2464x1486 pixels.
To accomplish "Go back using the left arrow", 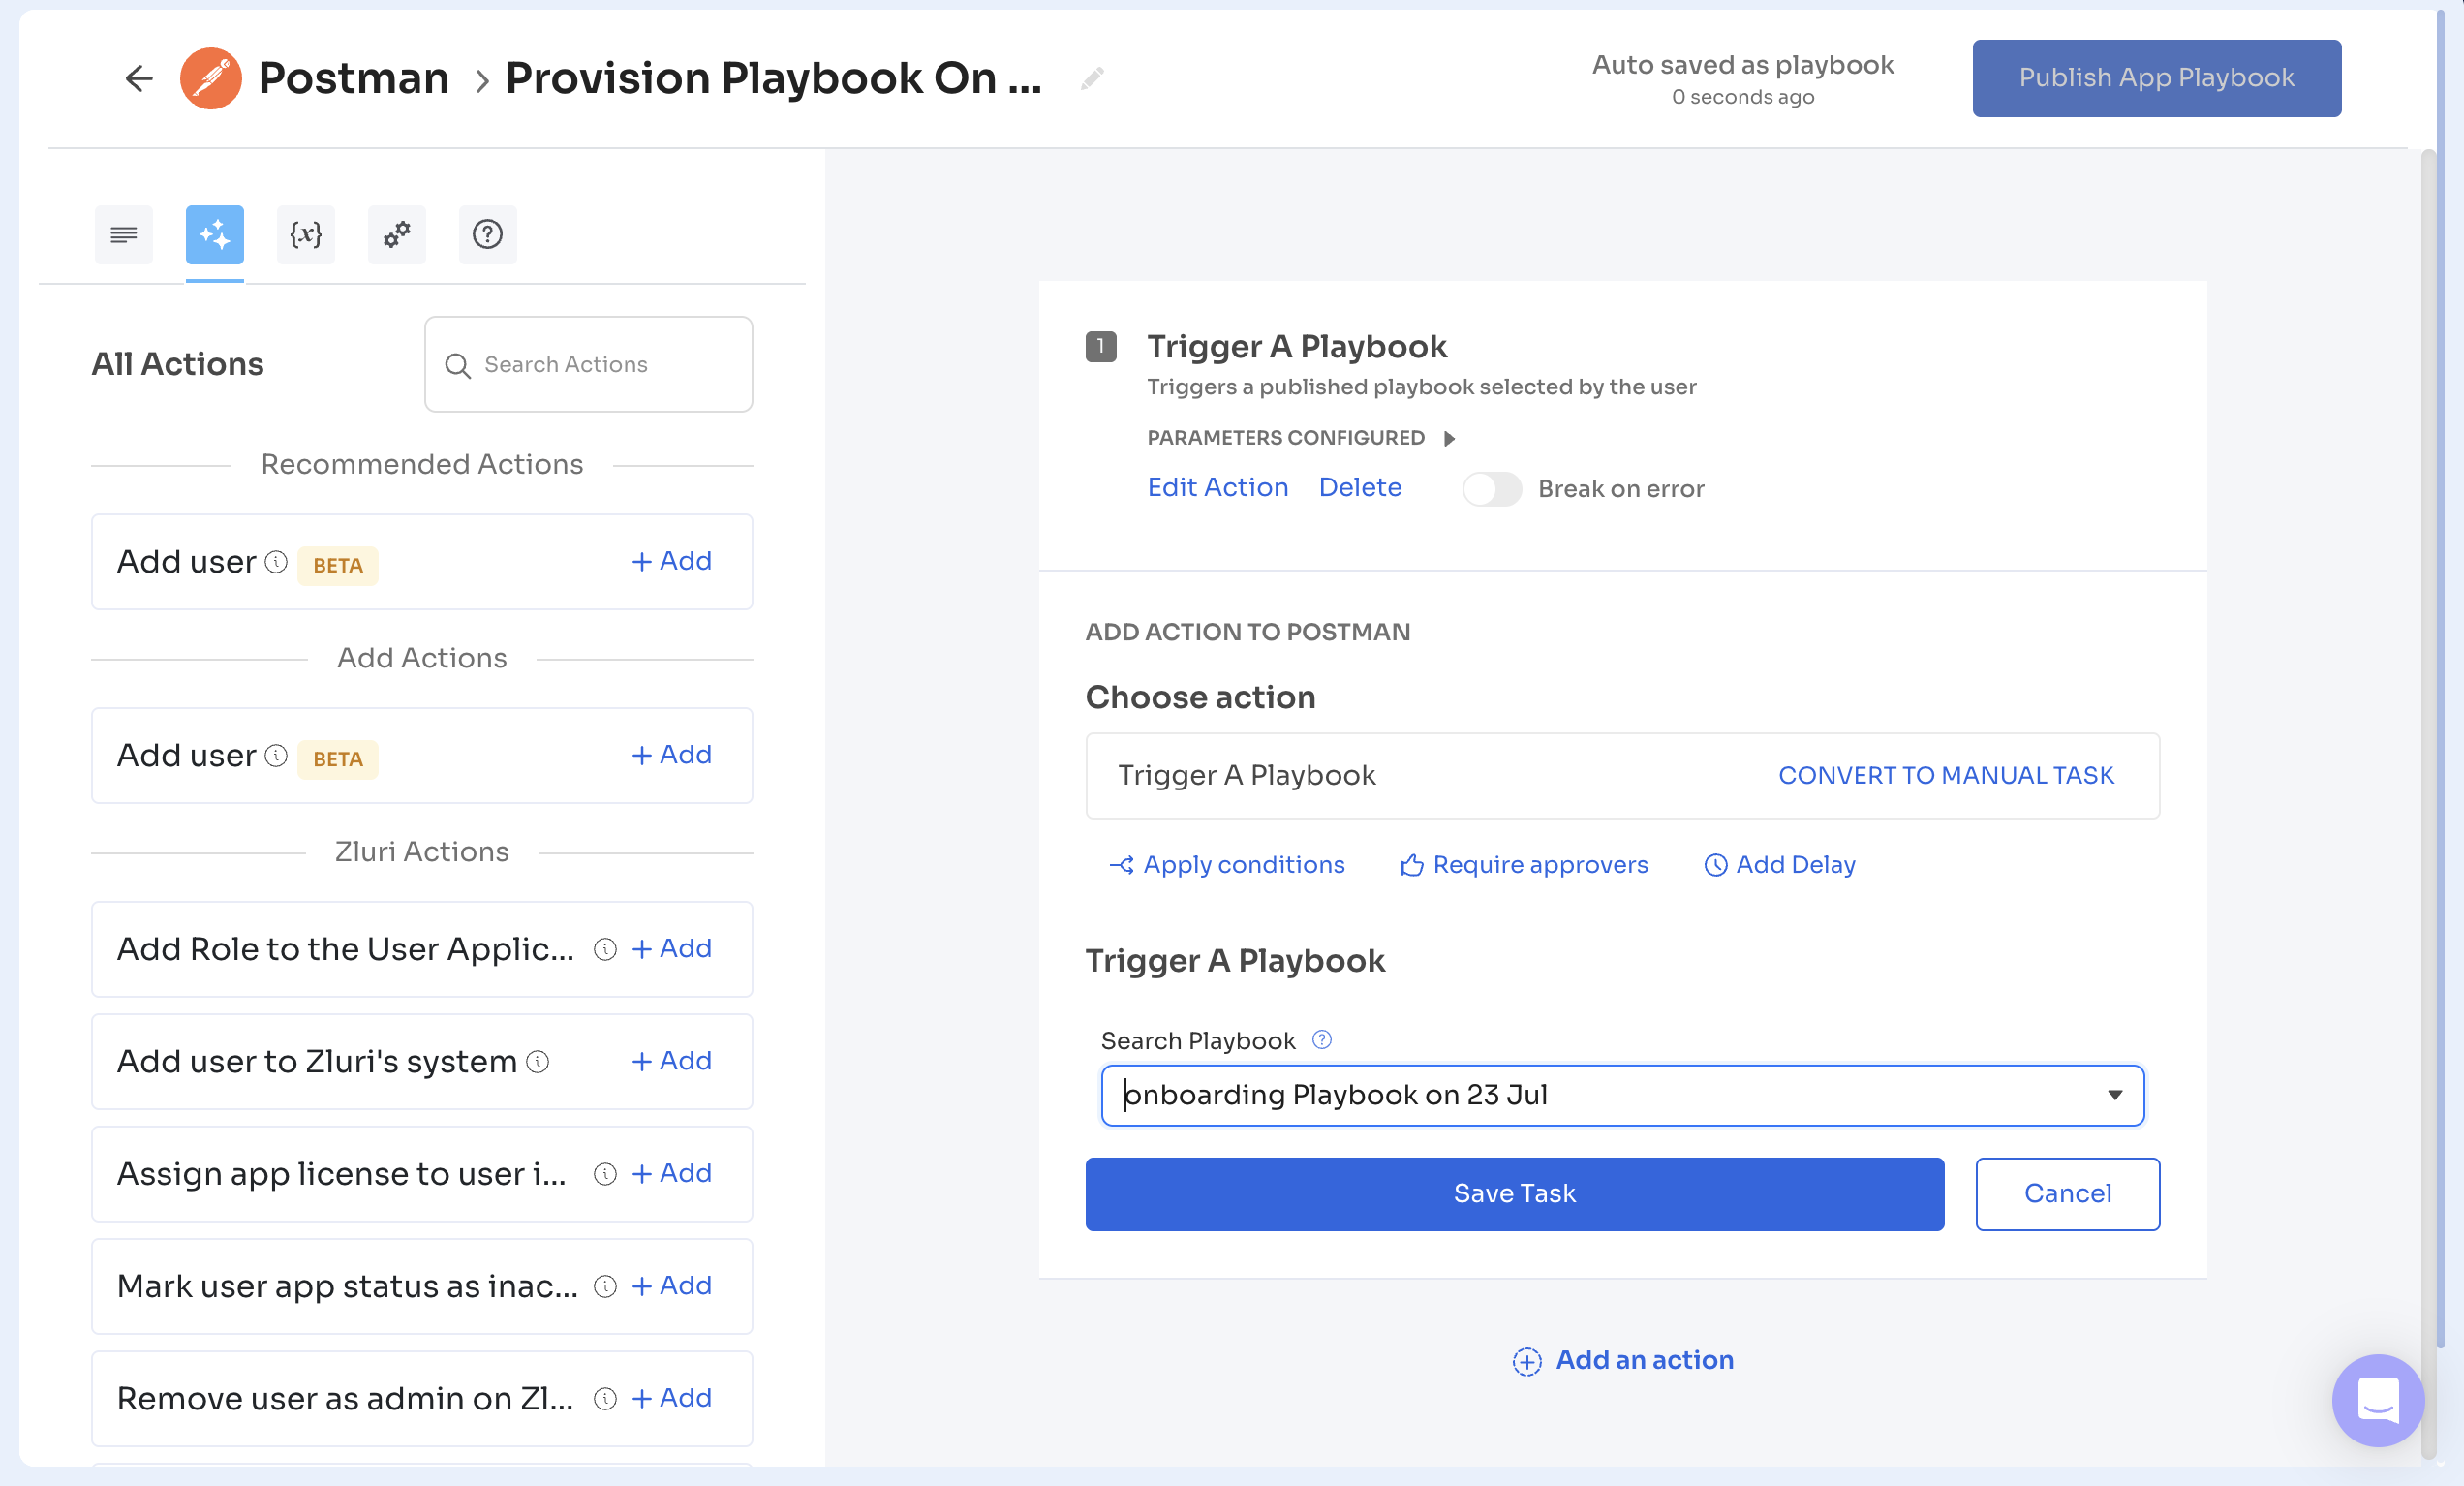I will pyautogui.click(x=139, y=78).
